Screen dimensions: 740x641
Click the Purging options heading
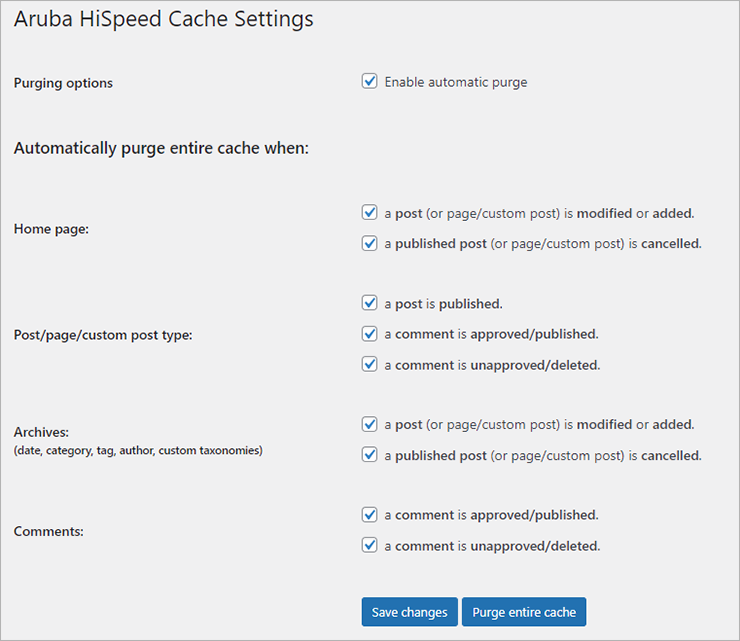pyautogui.click(x=63, y=83)
